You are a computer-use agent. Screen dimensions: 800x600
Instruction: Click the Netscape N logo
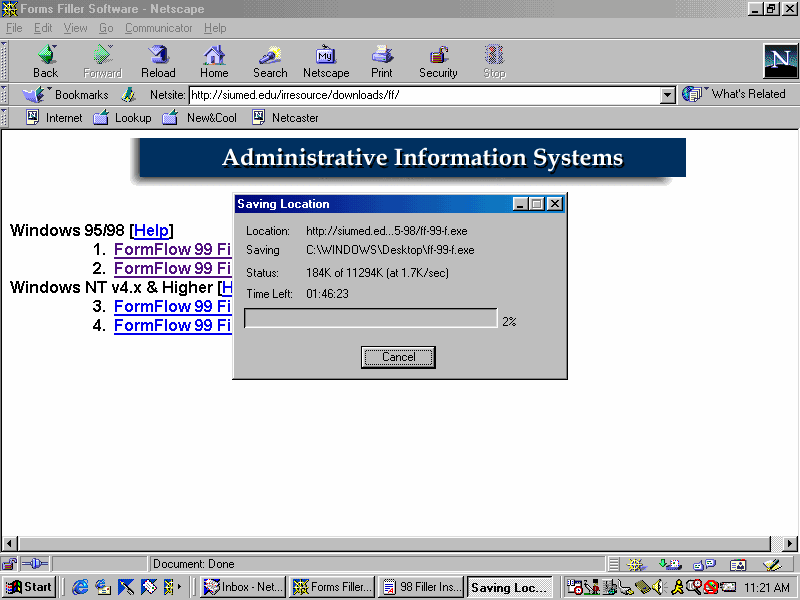pyautogui.click(x=780, y=61)
